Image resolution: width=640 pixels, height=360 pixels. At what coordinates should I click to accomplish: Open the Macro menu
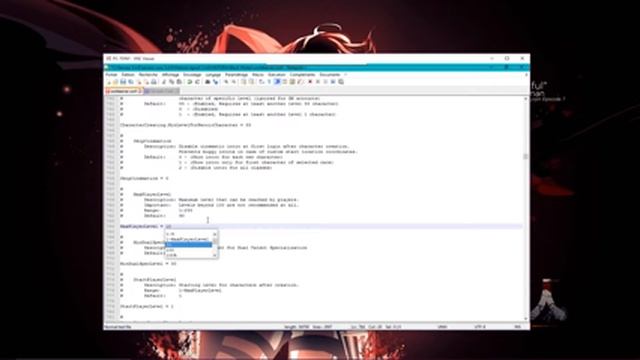tap(258, 75)
